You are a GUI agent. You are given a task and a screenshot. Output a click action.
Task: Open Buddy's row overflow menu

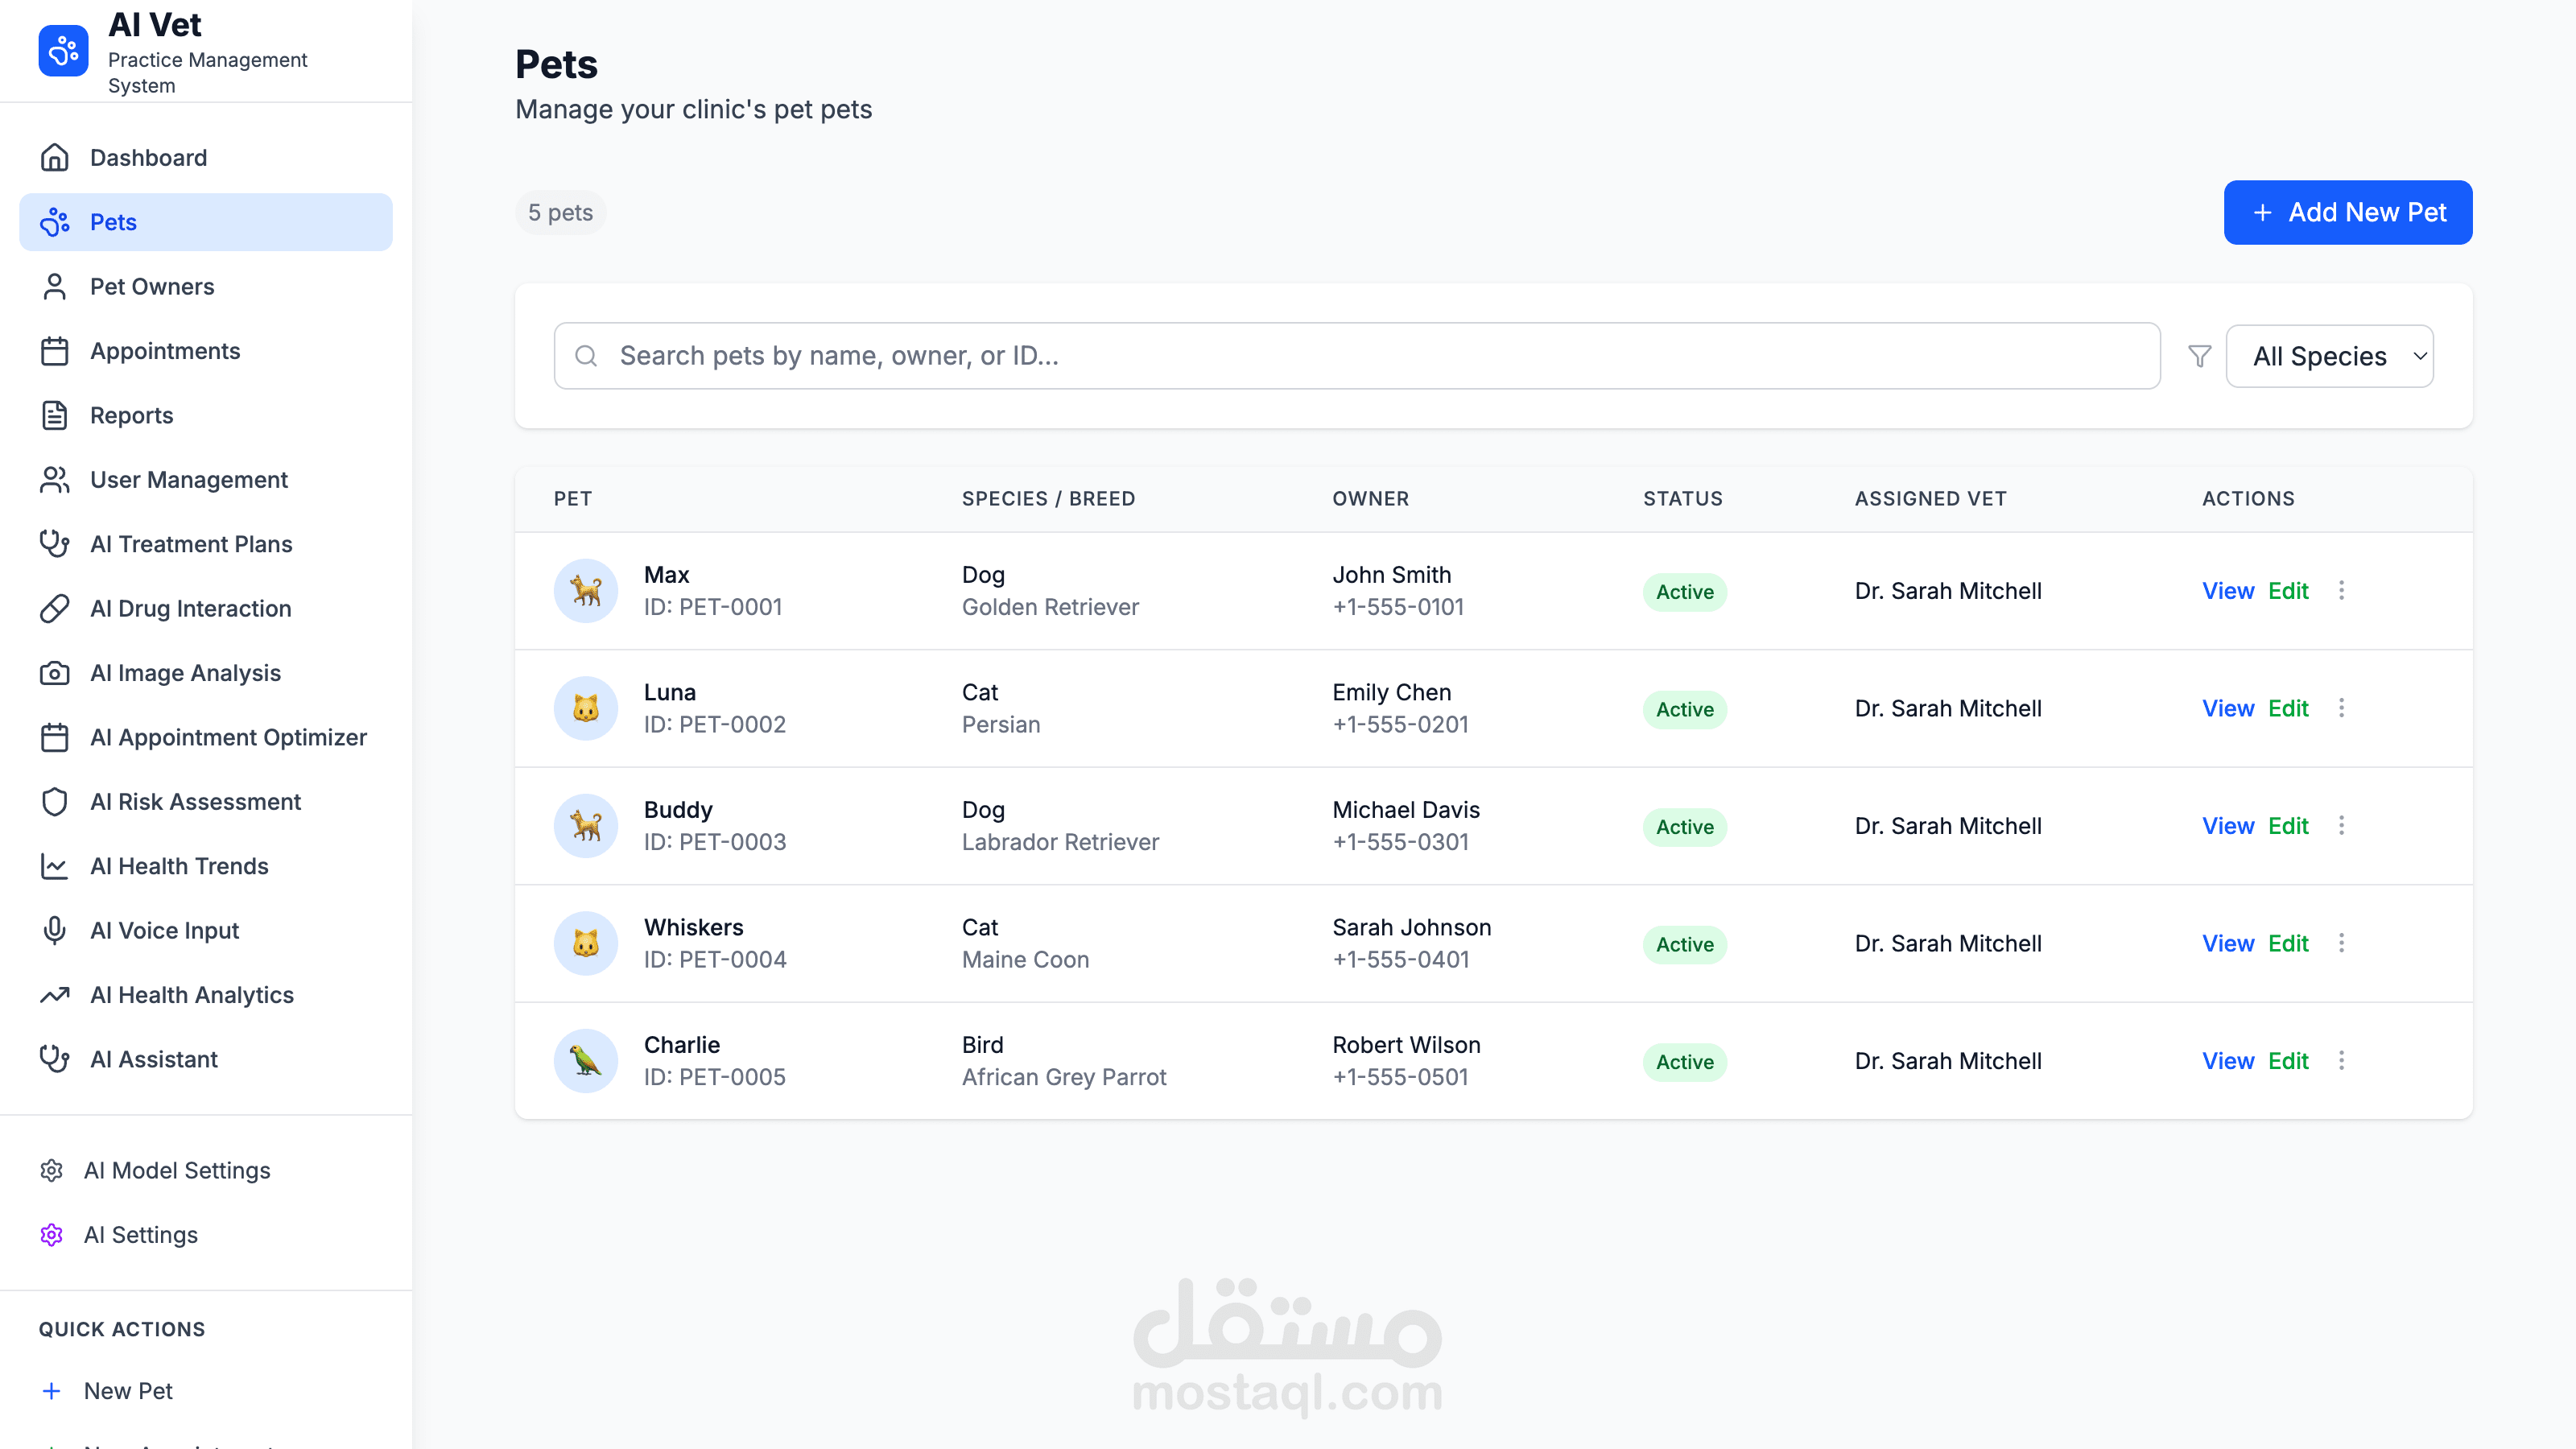point(2341,825)
